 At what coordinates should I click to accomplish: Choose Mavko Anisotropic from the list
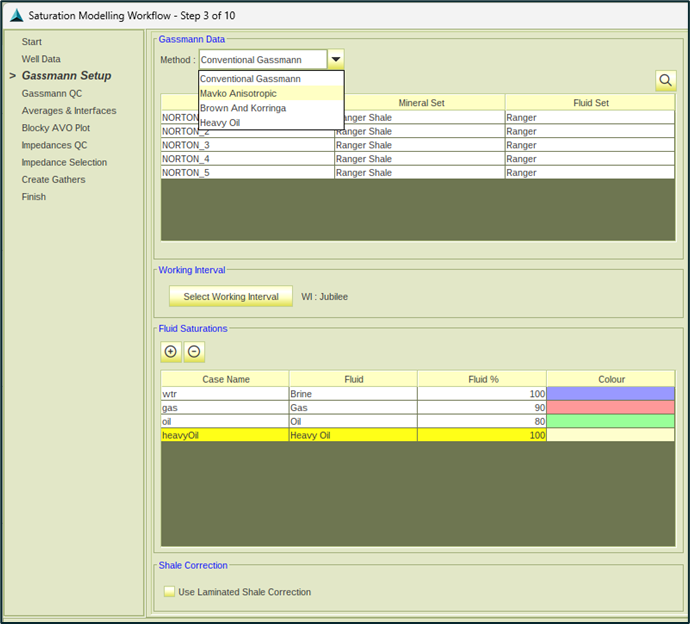271,93
